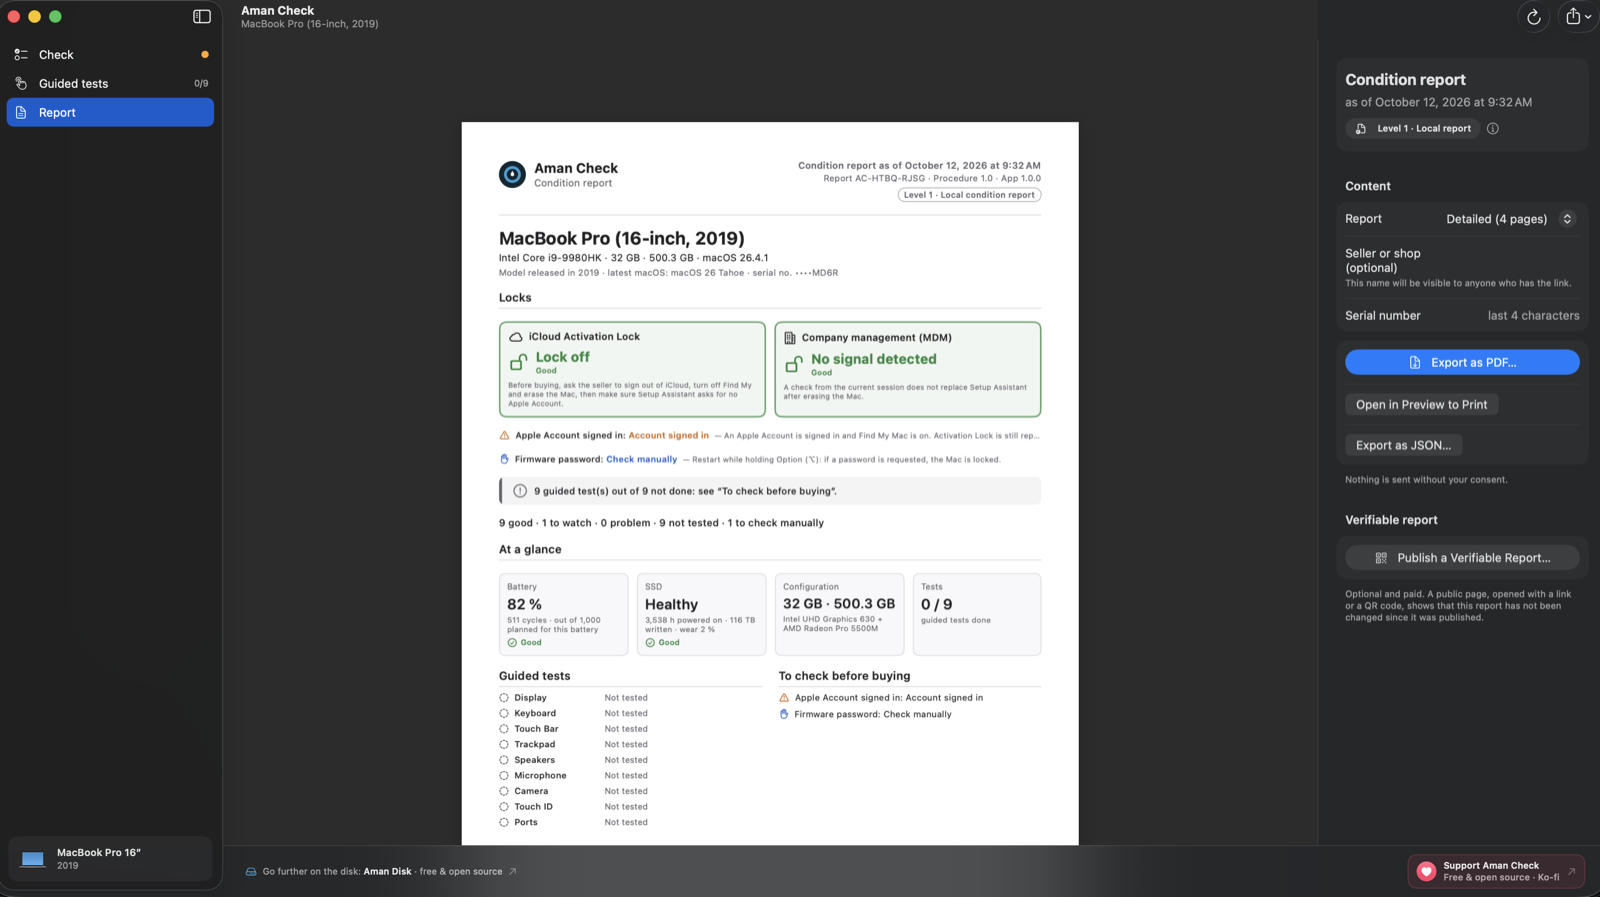The height and width of the screenshot is (897, 1600).
Task: Click Open in Preview to Print
Action: [1421, 405]
